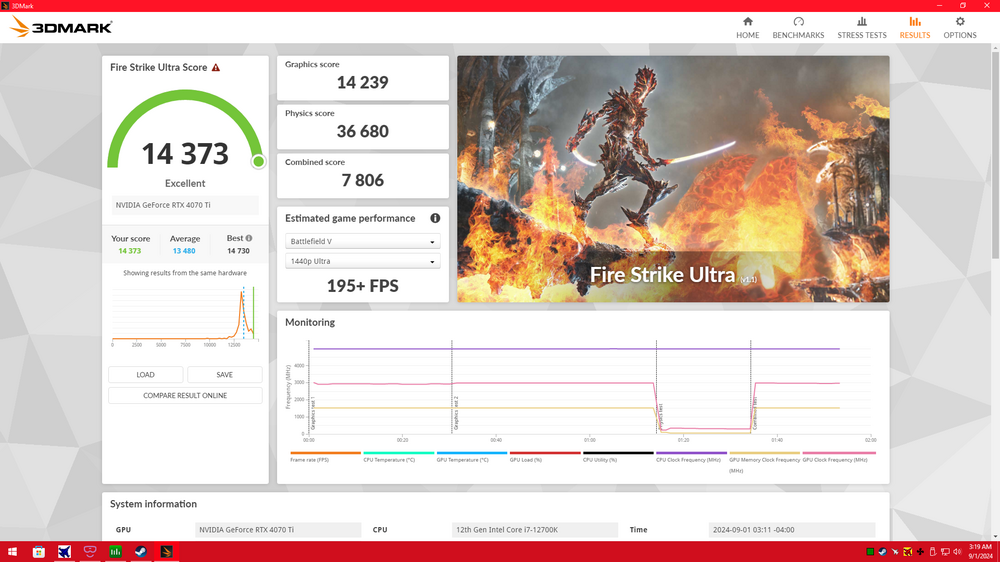Click the 195+ FPS estimate
The height and width of the screenshot is (562, 1000).
point(362,286)
